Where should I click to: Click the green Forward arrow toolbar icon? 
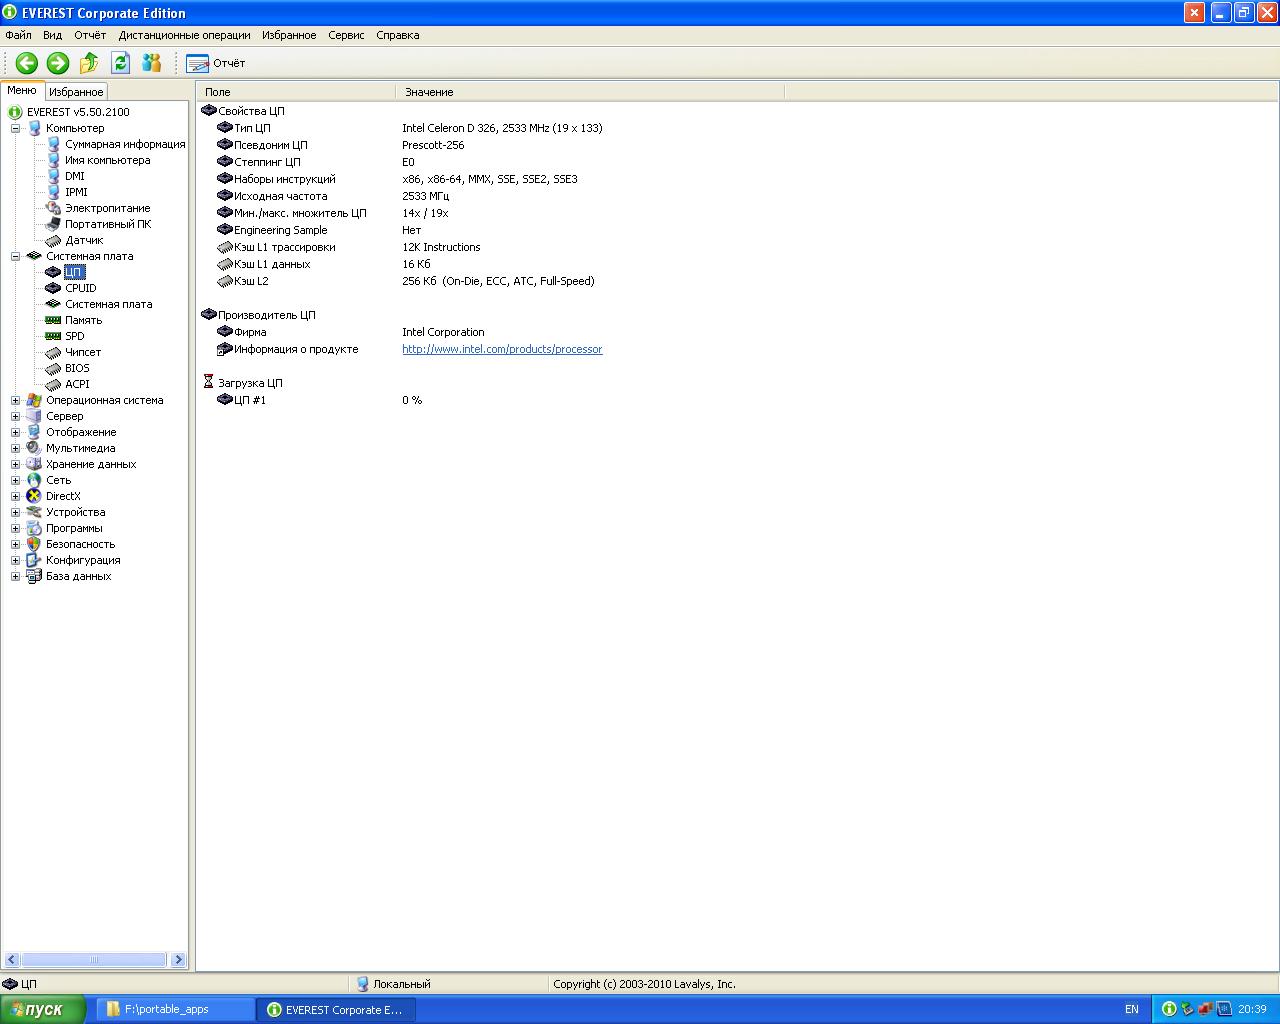coord(58,63)
